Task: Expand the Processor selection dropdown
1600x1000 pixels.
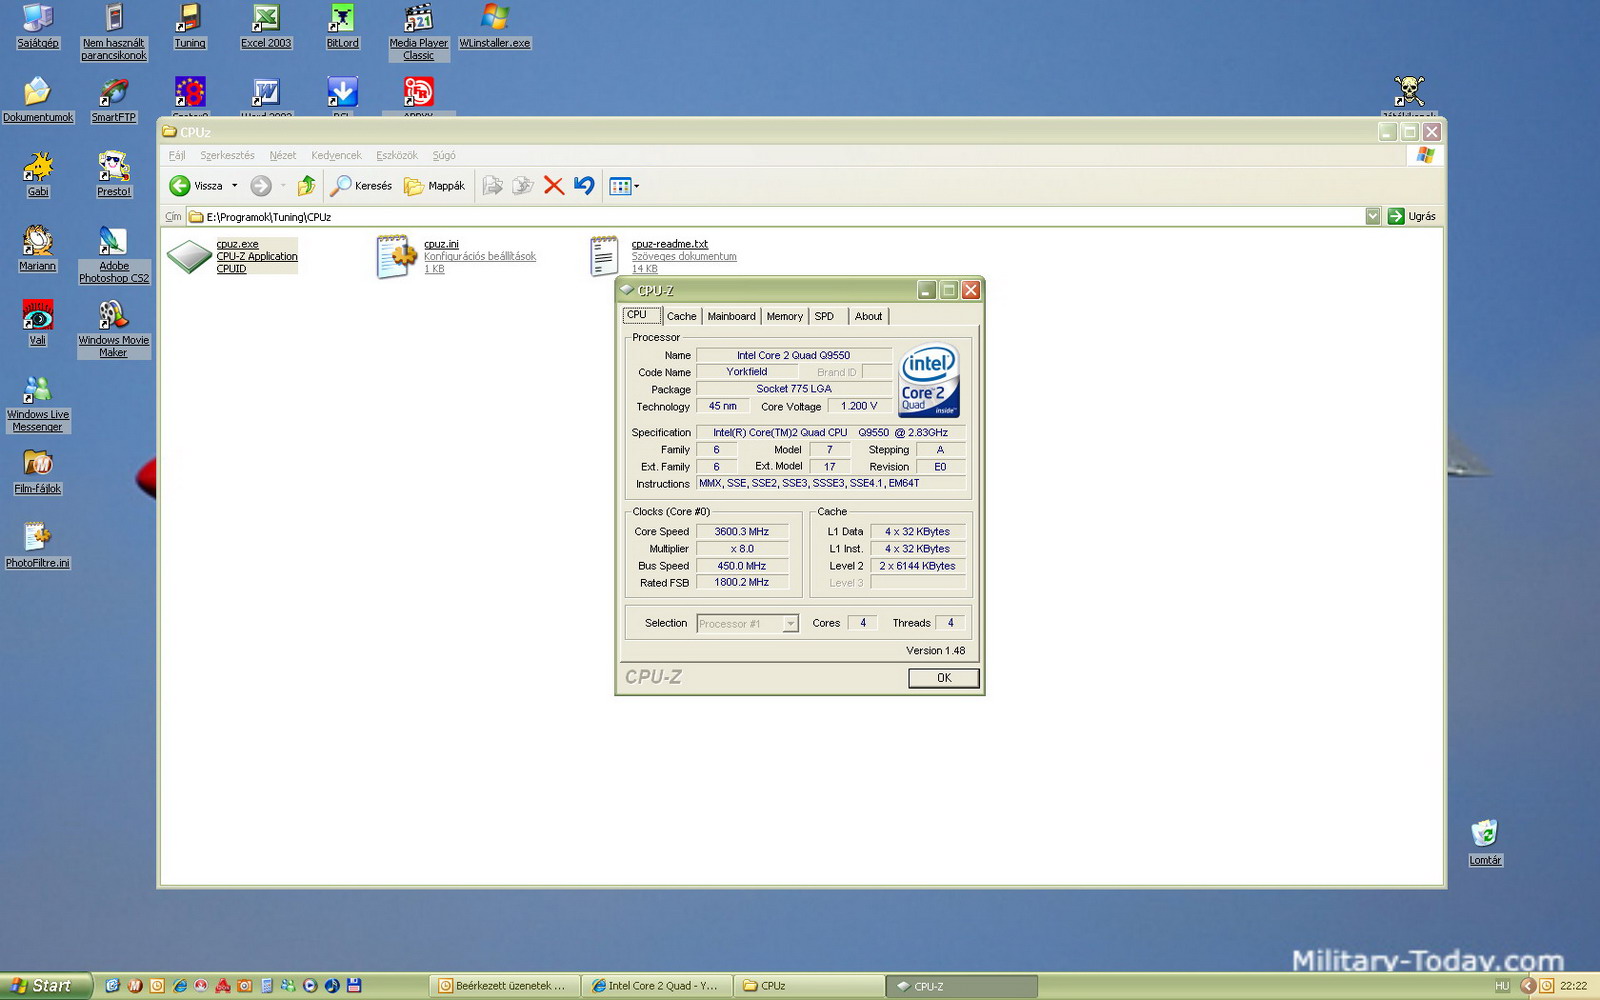Action: click(790, 624)
